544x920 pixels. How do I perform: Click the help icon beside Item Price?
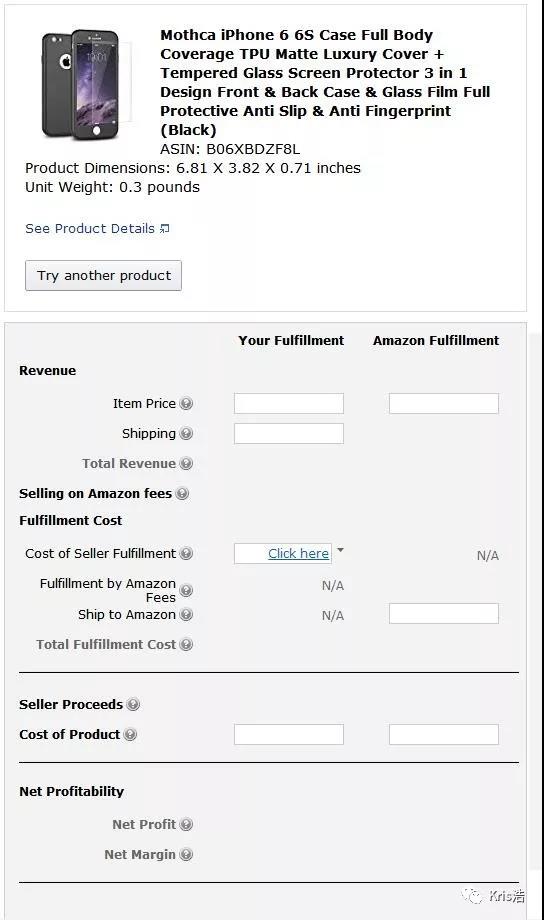(186, 404)
